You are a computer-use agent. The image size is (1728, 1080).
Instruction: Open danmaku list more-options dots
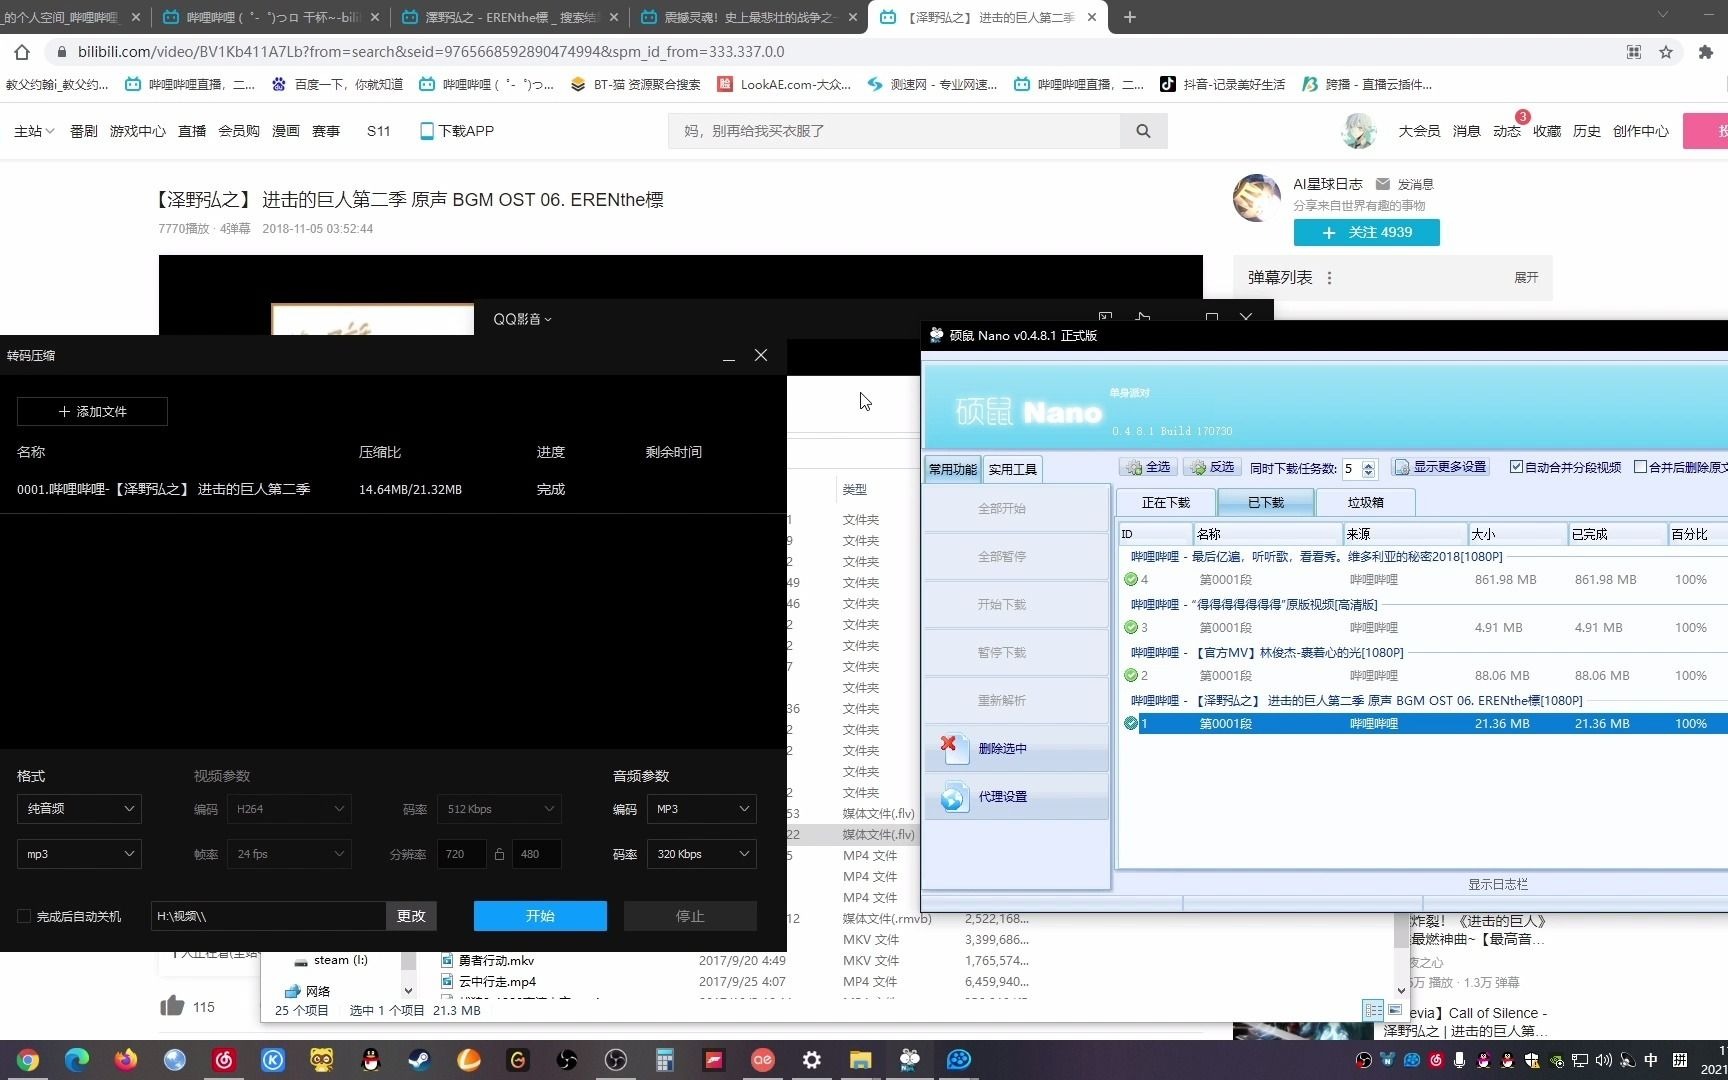point(1329,278)
